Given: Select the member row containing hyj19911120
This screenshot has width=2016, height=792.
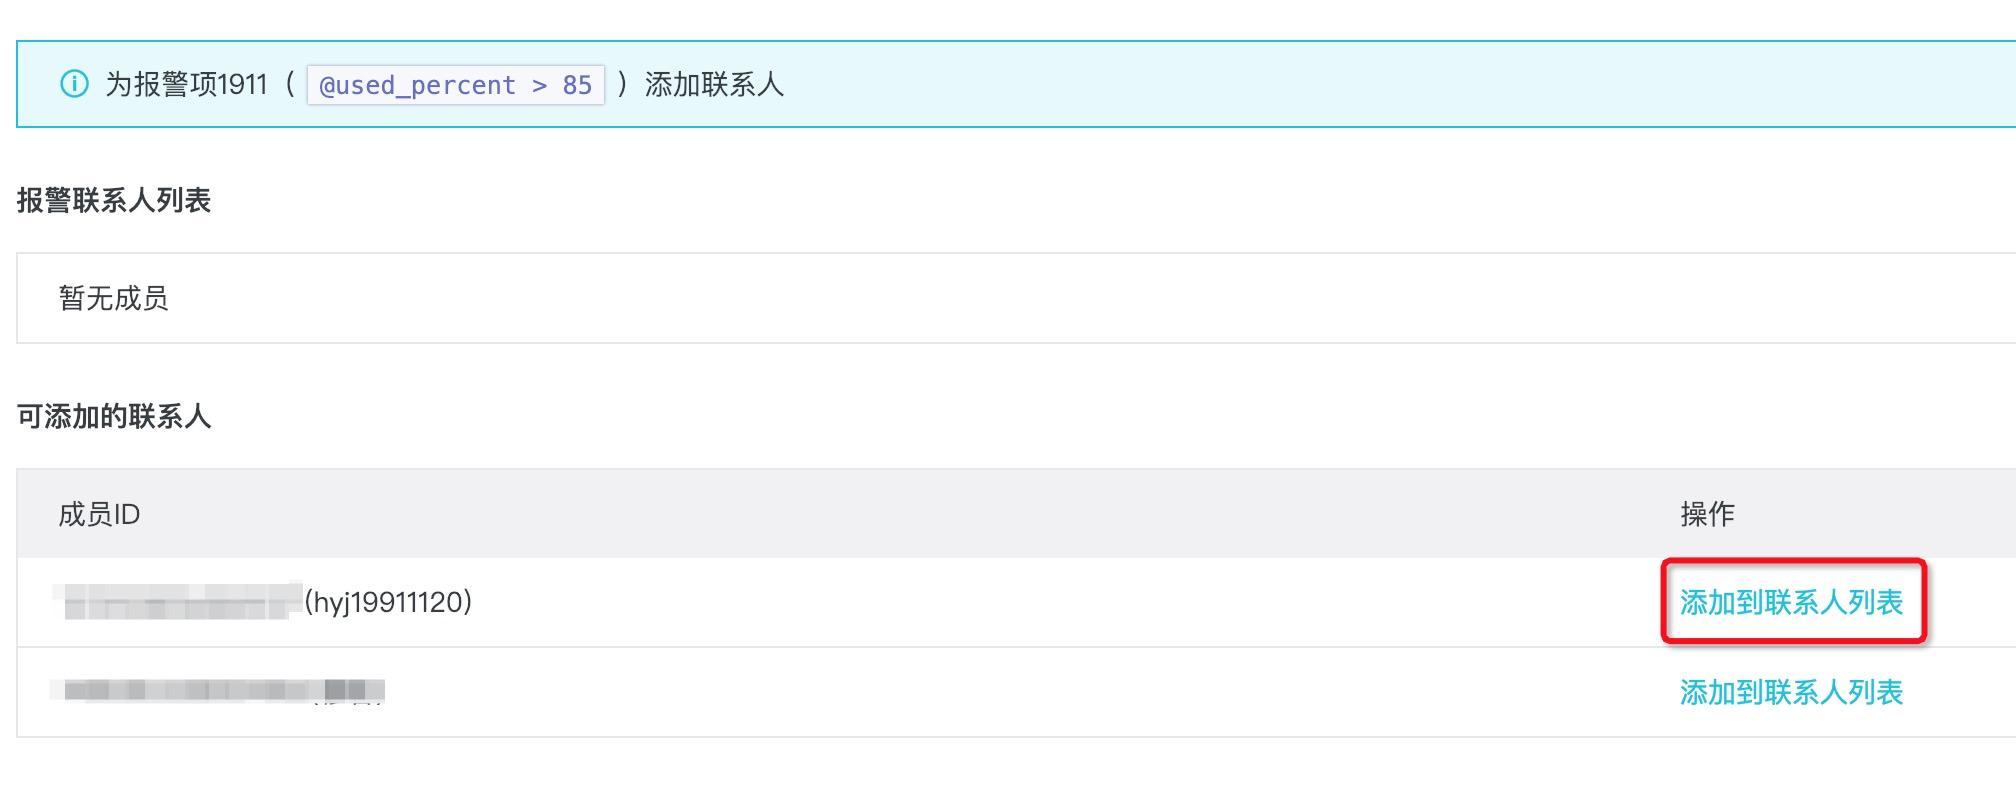Looking at the screenshot, I should coord(700,602).
